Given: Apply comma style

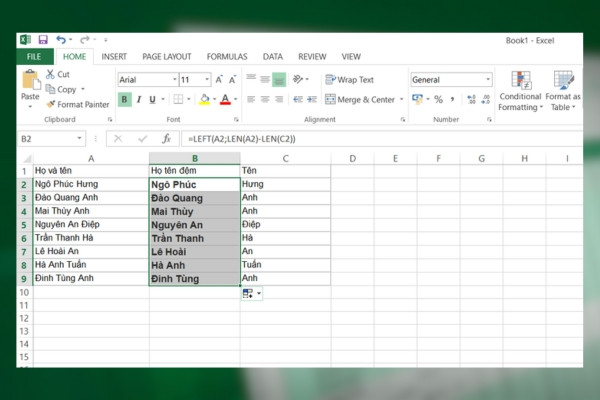Looking at the screenshot, I should (452, 100).
